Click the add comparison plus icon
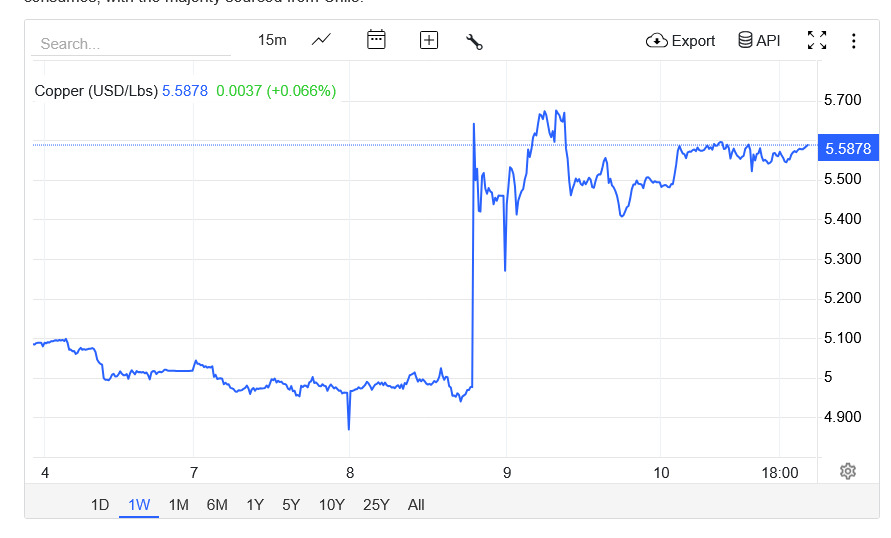Image resolution: width=891 pixels, height=538 pixels. click(429, 40)
